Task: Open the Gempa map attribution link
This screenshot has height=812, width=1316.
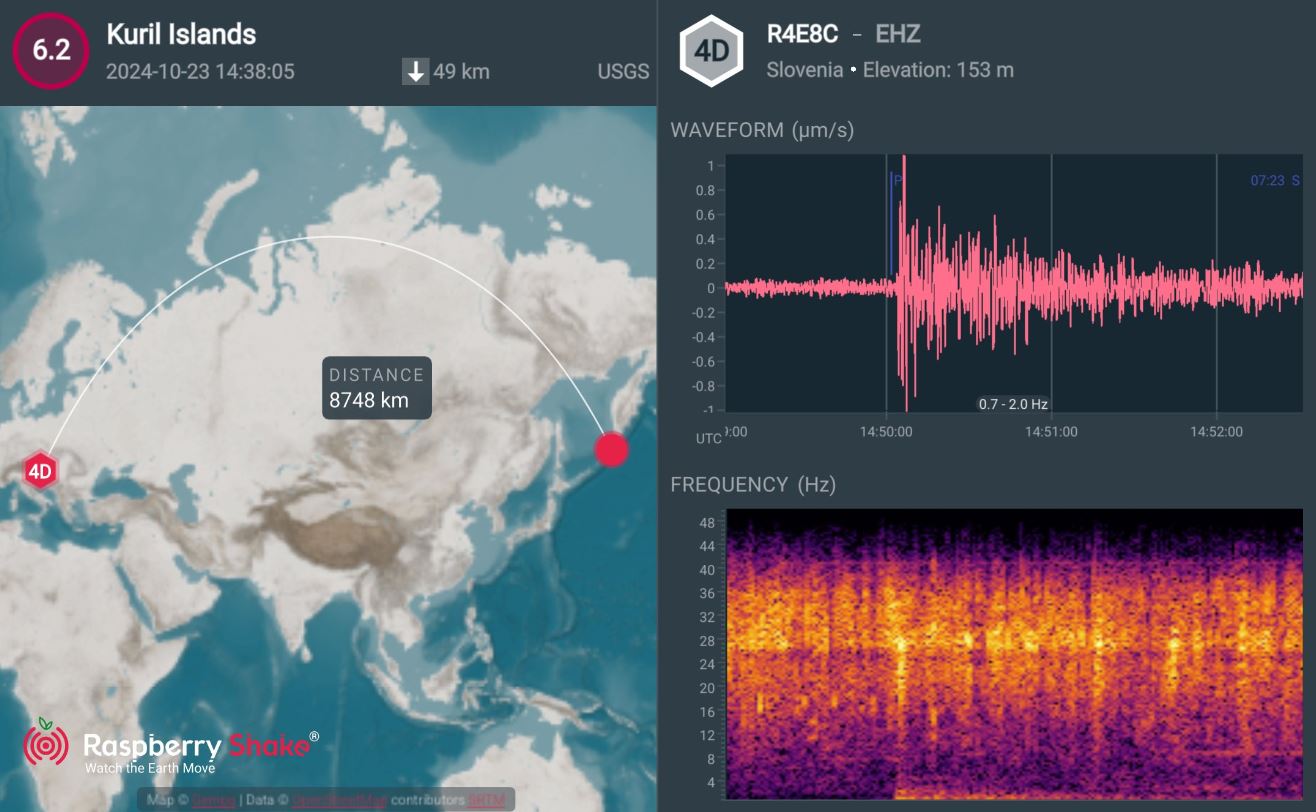Action: point(212,800)
